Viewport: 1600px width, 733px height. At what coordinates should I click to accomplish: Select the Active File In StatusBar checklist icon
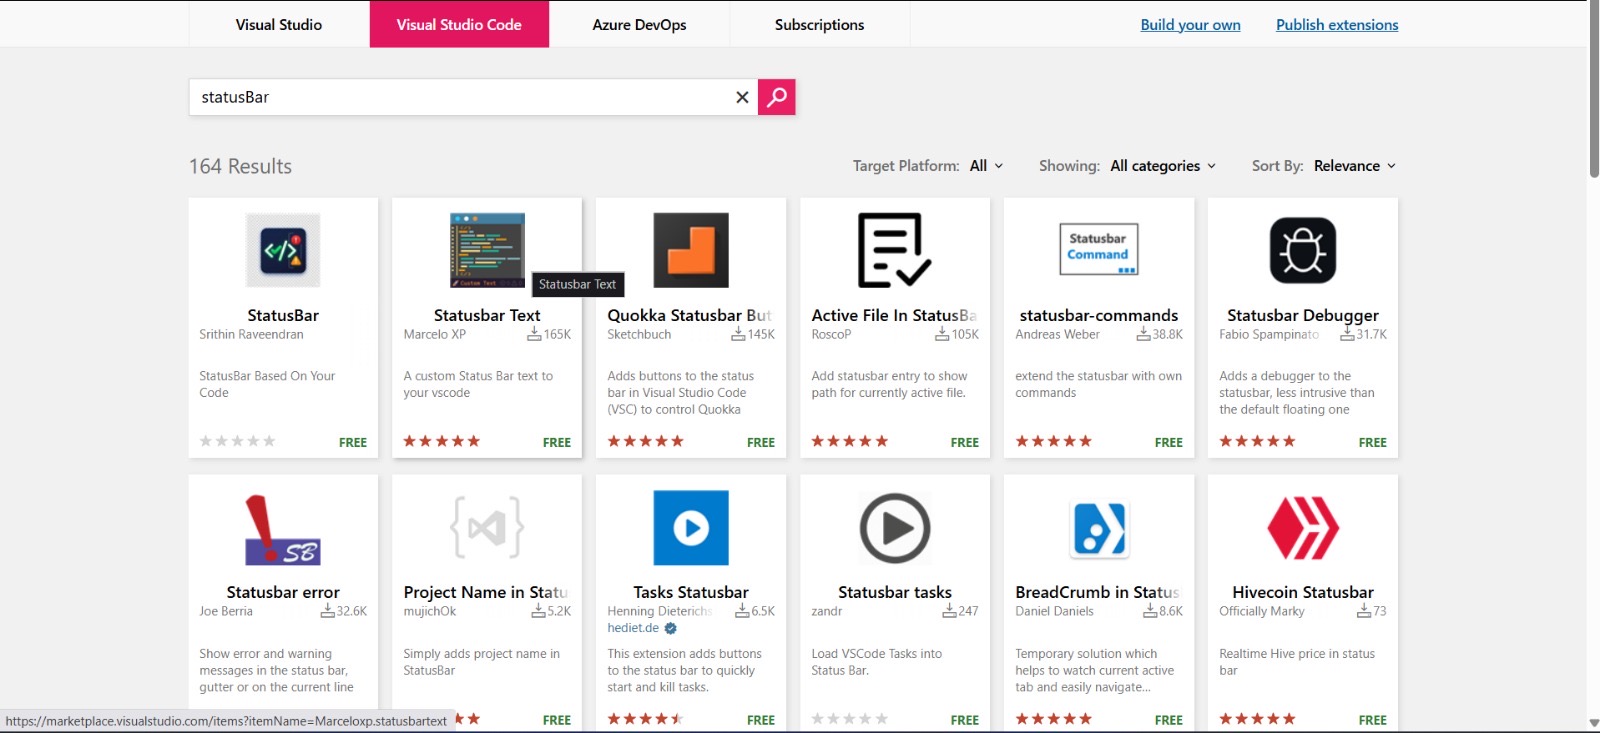tap(894, 250)
